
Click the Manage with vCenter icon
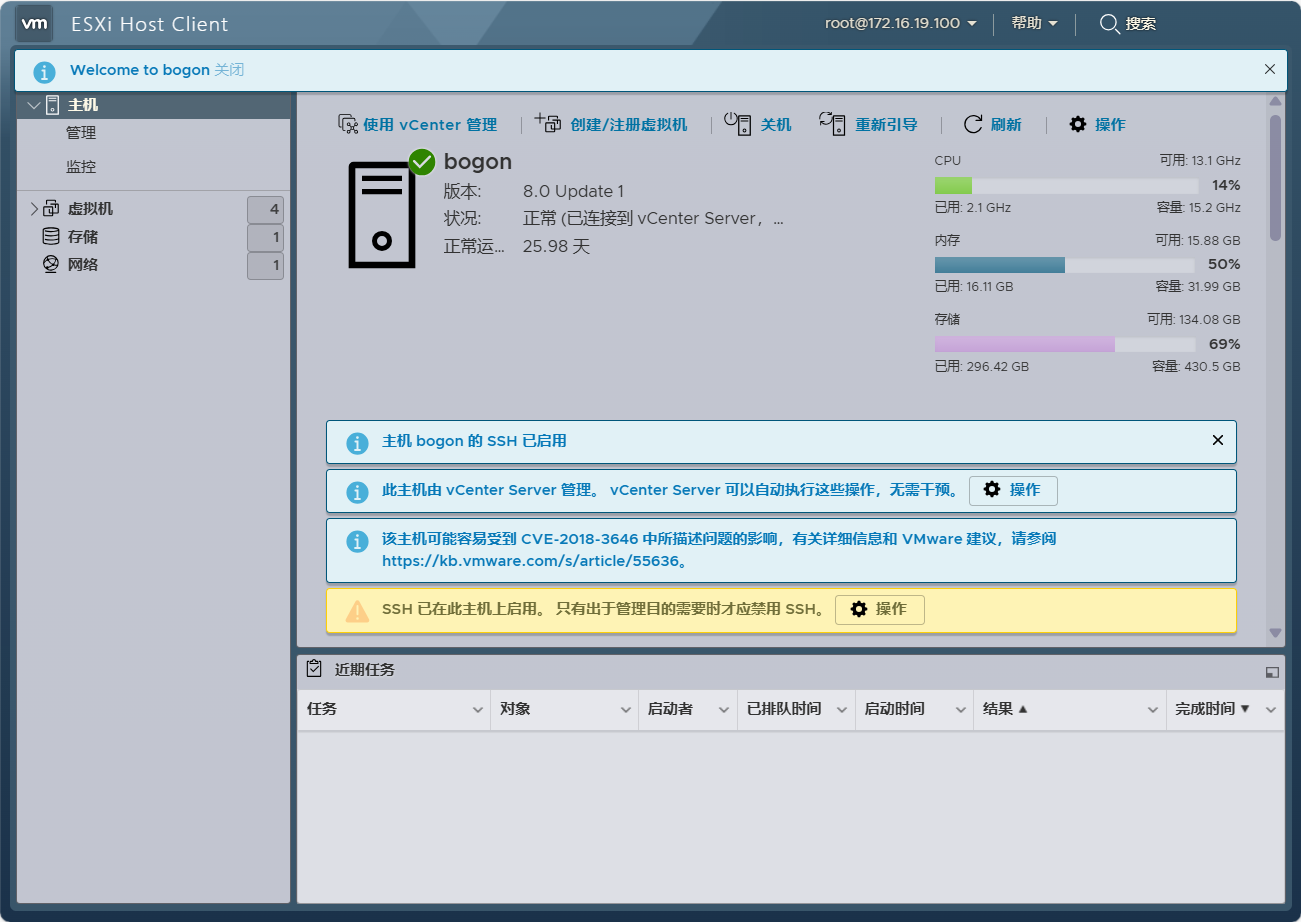(x=348, y=124)
